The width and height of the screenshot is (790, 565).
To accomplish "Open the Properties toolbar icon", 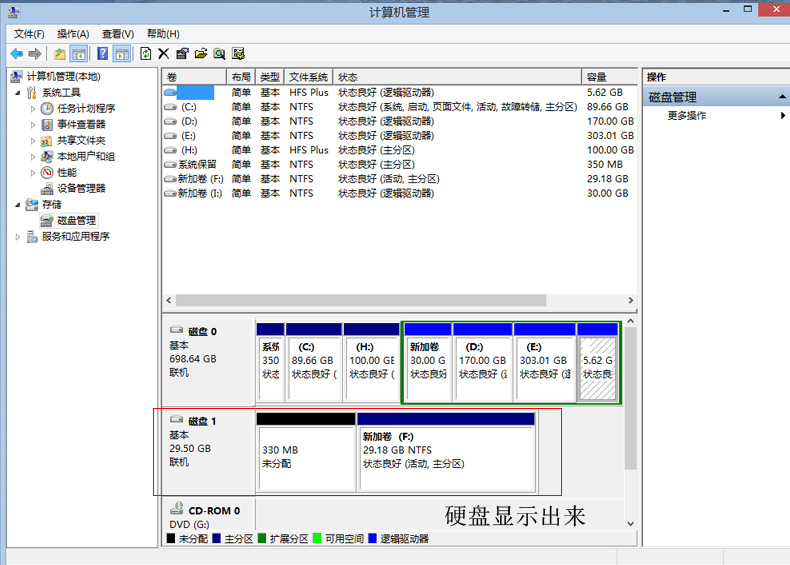I will click(x=182, y=53).
